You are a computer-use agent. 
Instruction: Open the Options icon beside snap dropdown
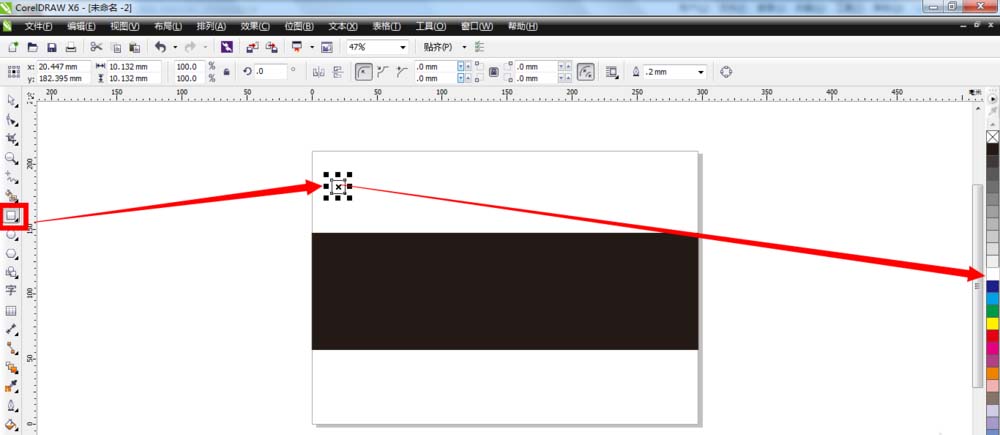tap(480, 47)
